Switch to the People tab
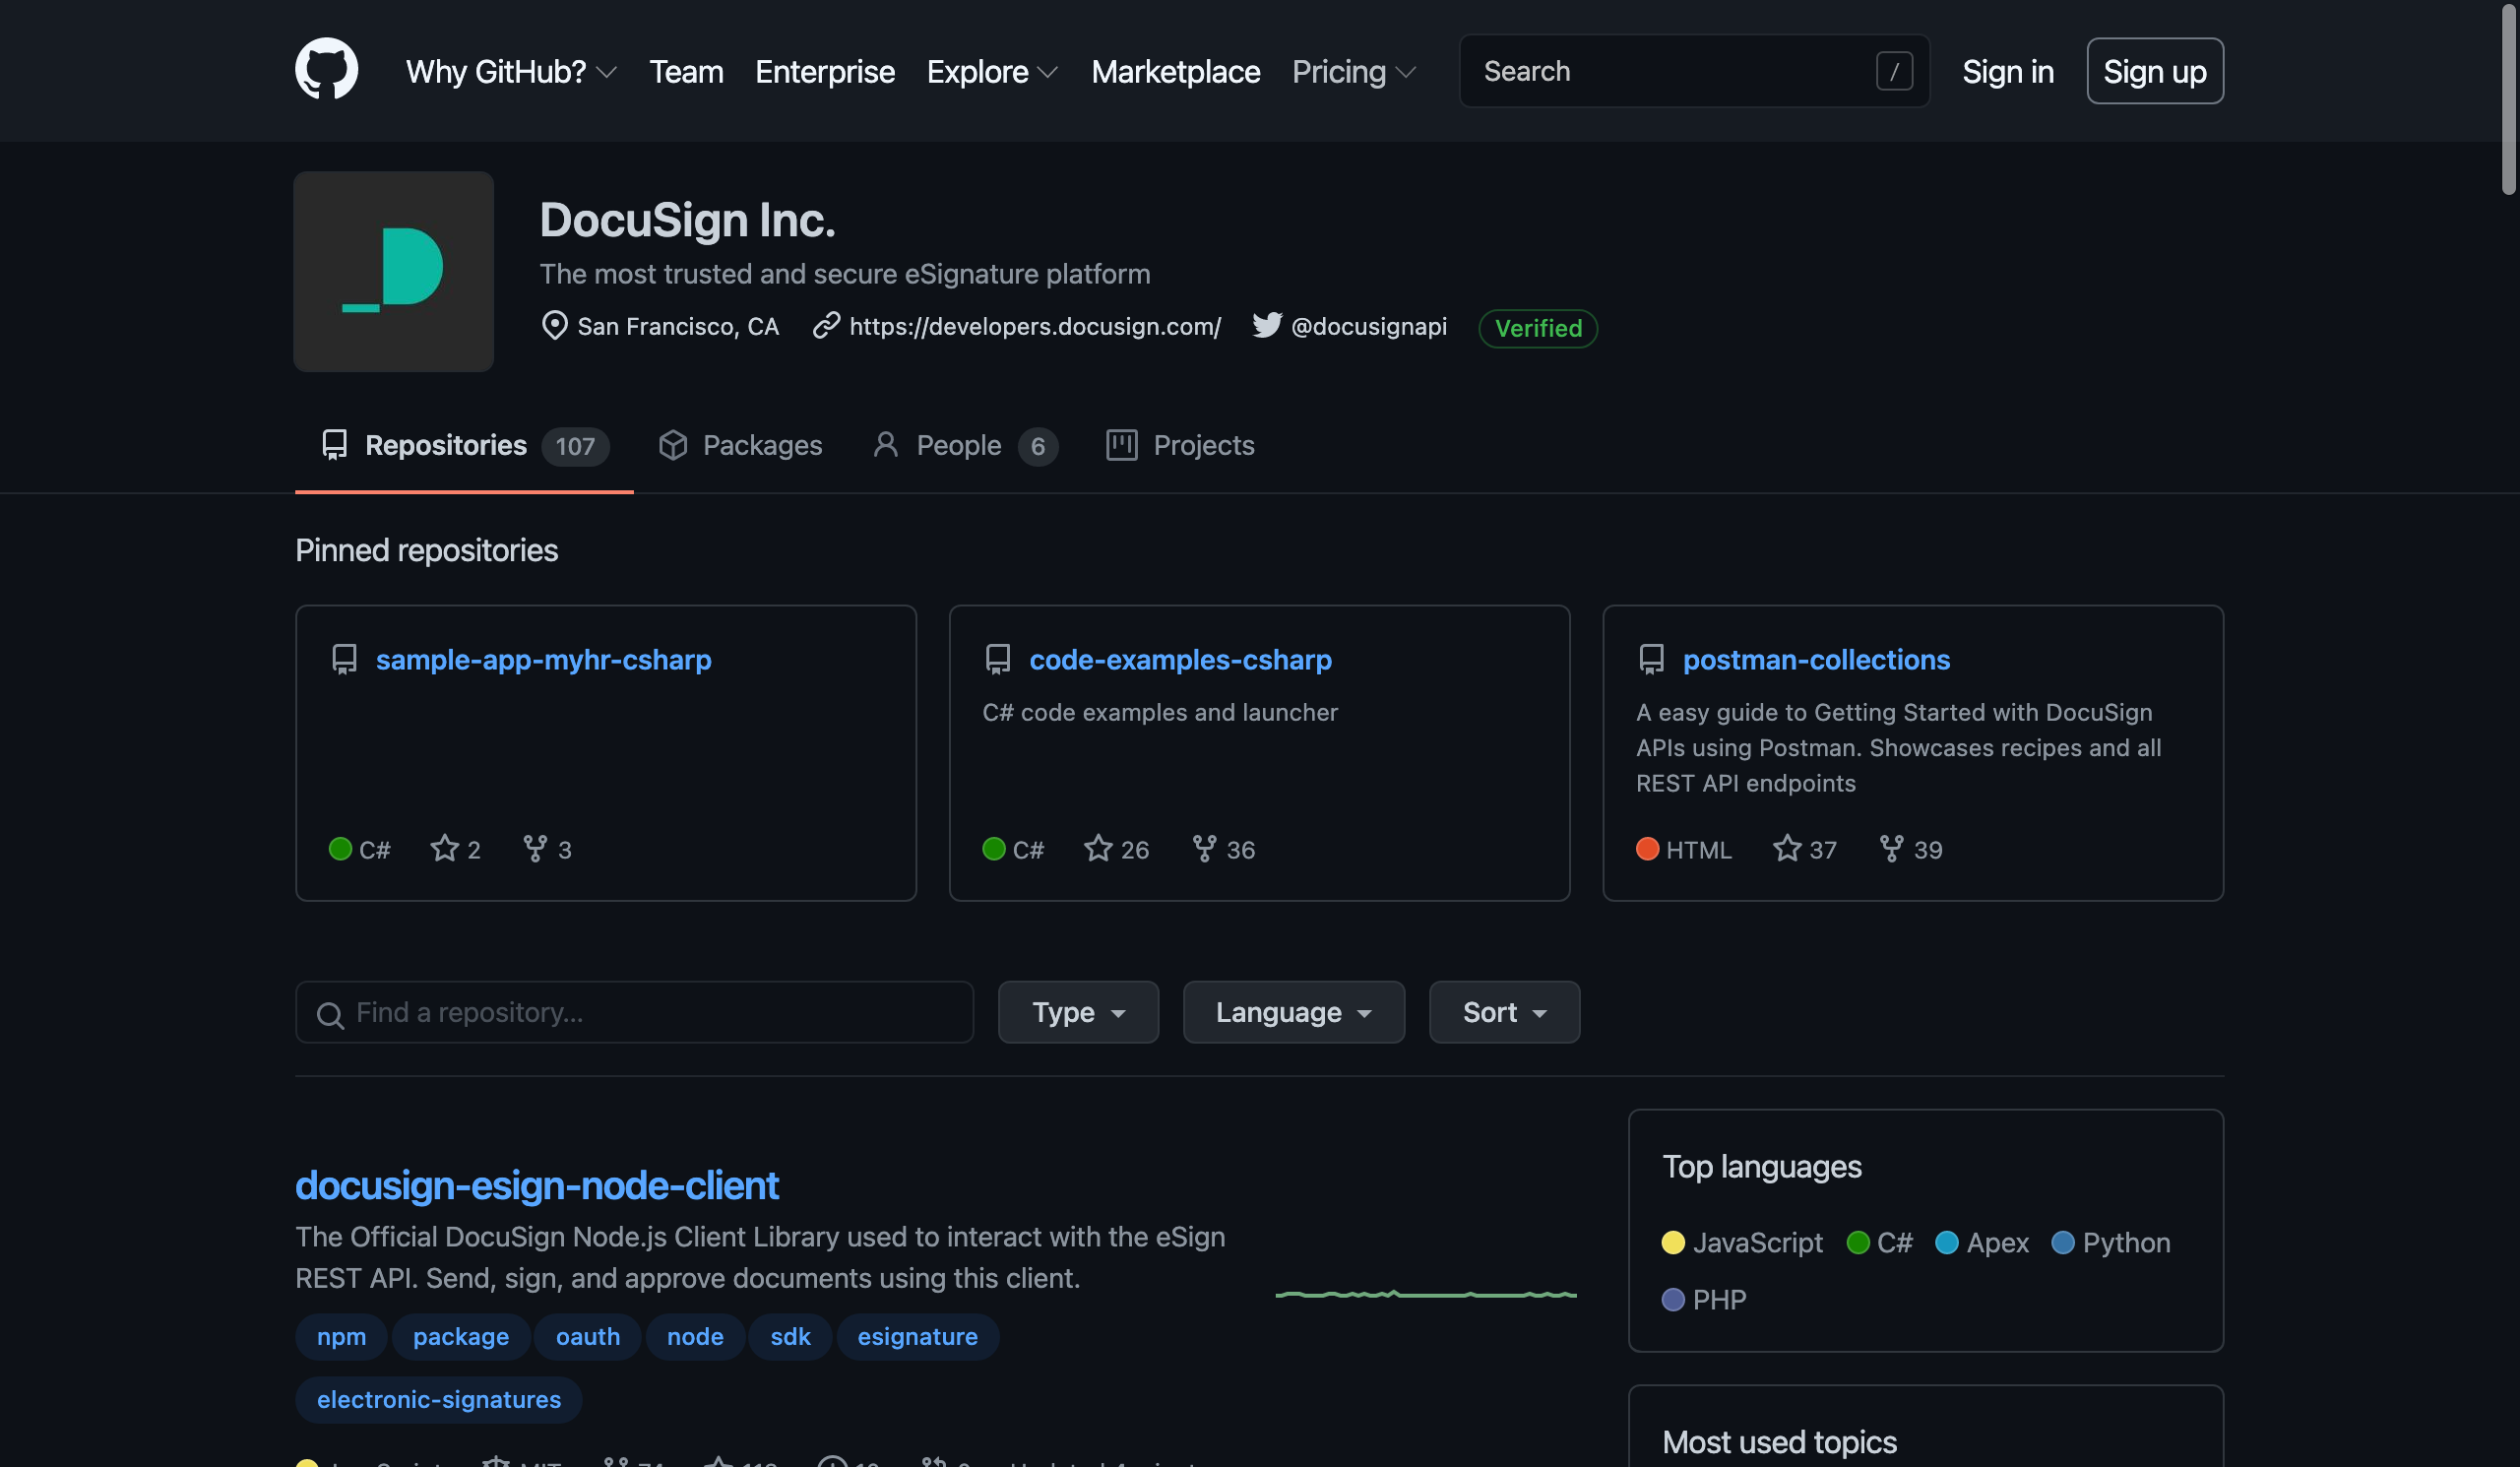 (964, 445)
